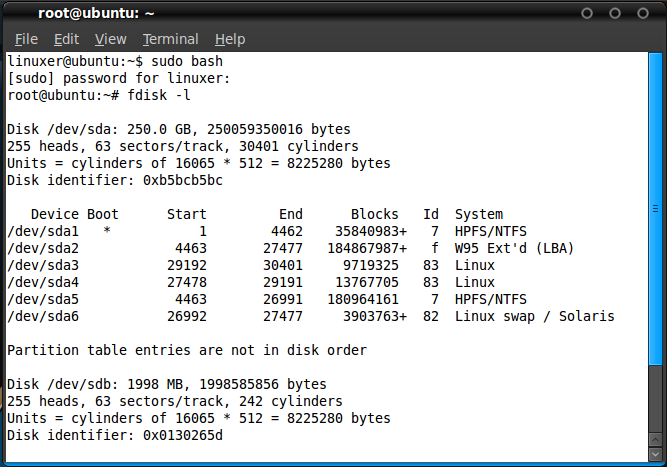Click the blue vertical scrollbar thumb

pos(655,208)
